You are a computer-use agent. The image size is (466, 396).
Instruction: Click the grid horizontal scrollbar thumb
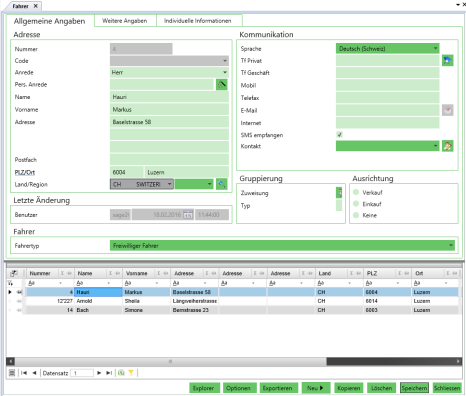pyautogui.click(x=171, y=361)
